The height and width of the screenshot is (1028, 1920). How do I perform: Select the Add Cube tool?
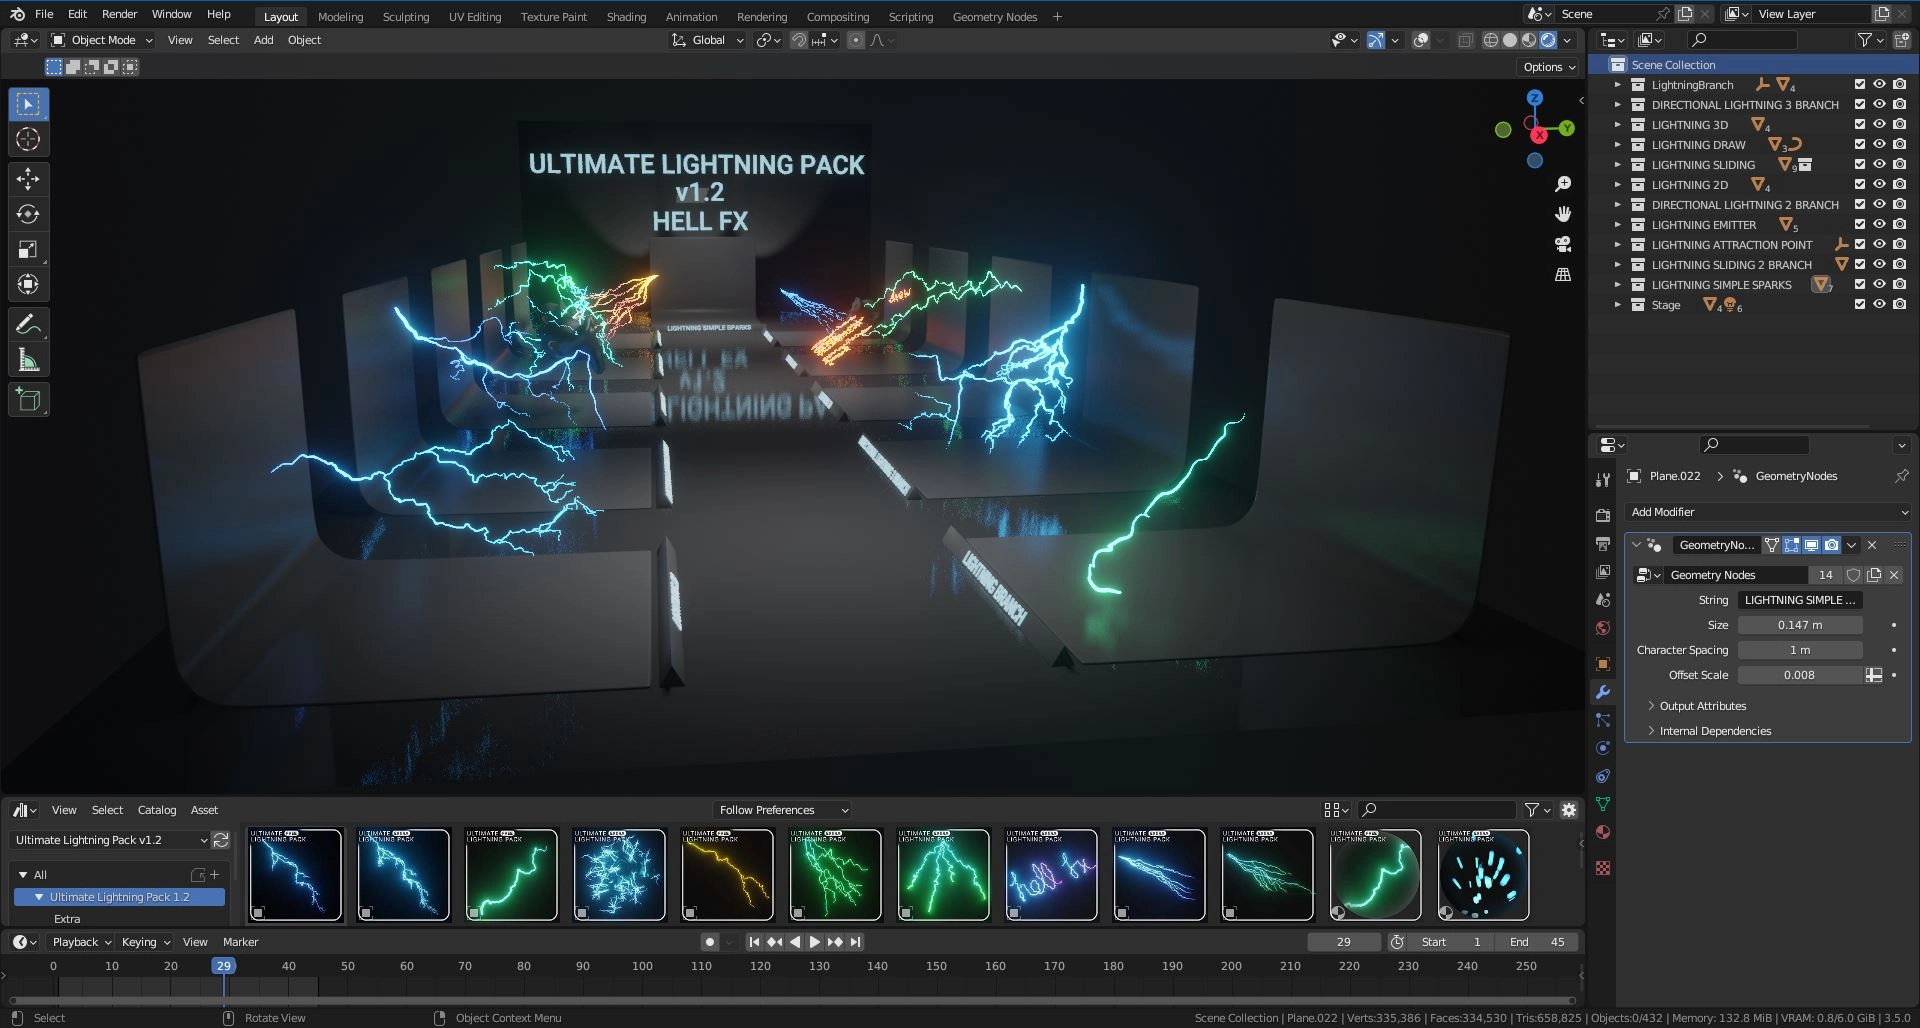pyautogui.click(x=28, y=400)
